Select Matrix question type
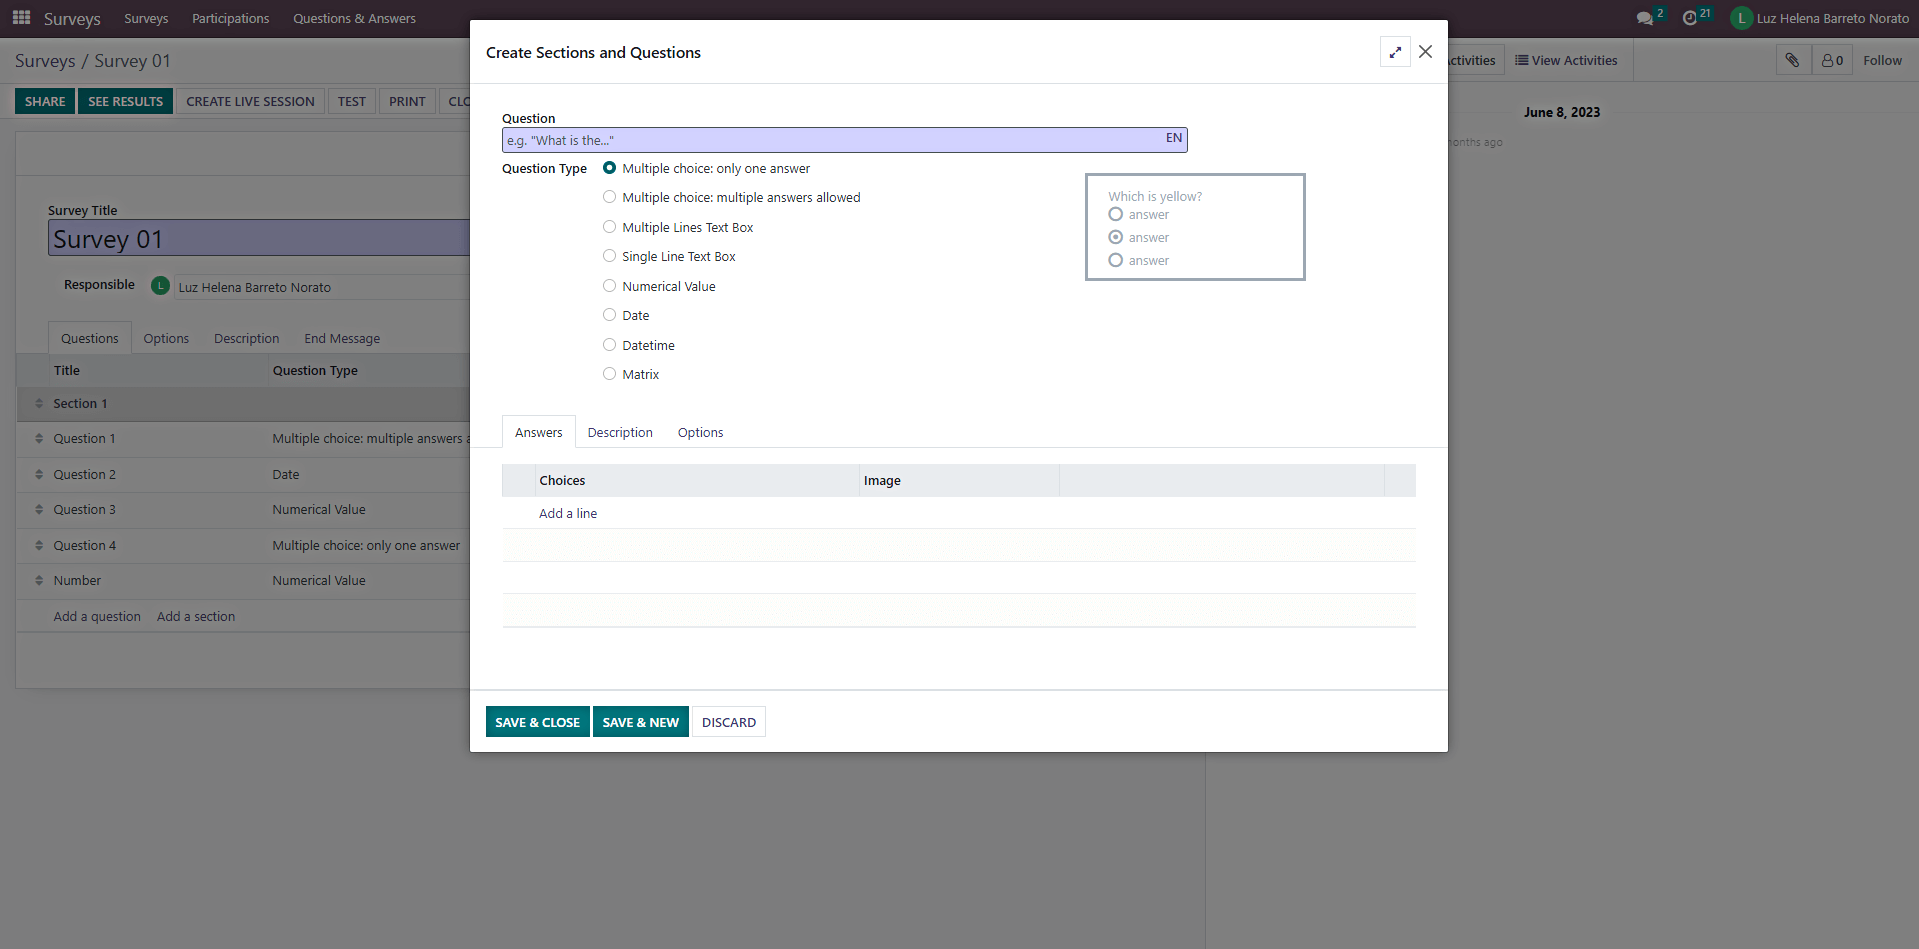Image resolution: width=1919 pixels, height=949 pixels. pos(609,374)
